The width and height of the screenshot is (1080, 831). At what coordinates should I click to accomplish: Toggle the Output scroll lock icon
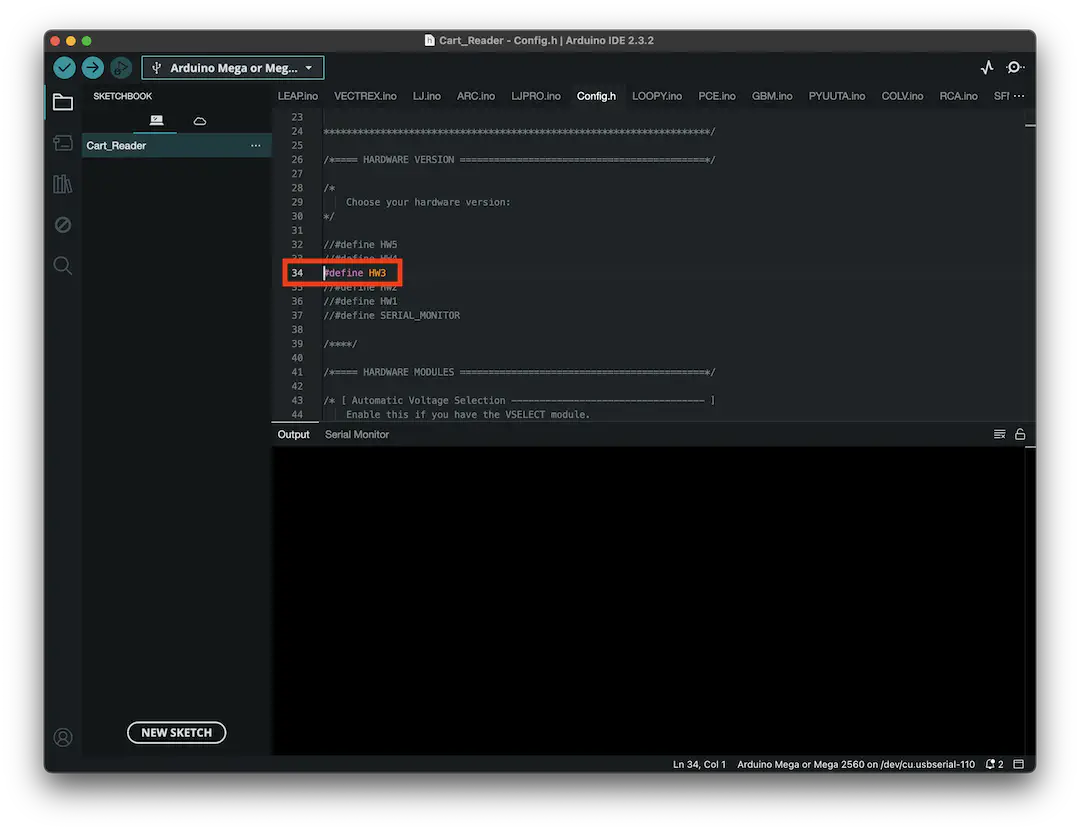click(1020, 434)
